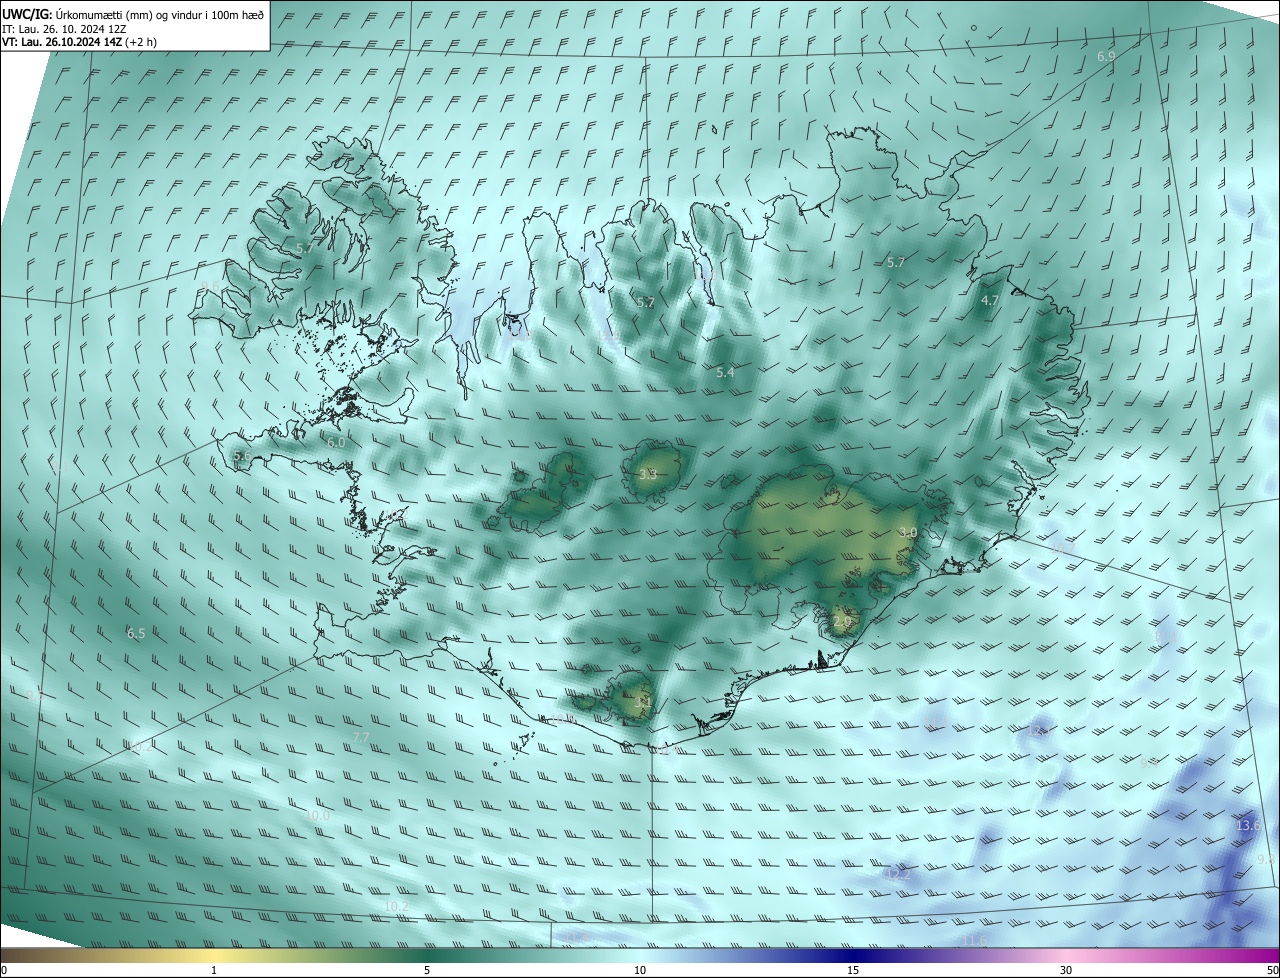Image resolution: width=1280 pixels, height=978 pixels.
Task: Click the 10.2 value label over the sea
Action: (396, 906)
